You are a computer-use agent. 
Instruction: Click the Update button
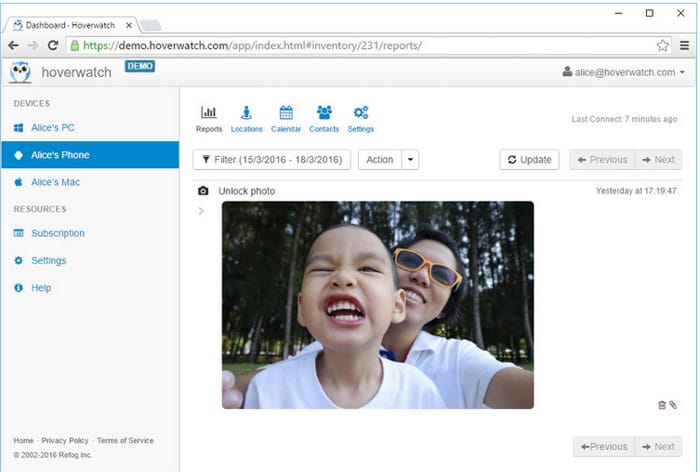529,159
